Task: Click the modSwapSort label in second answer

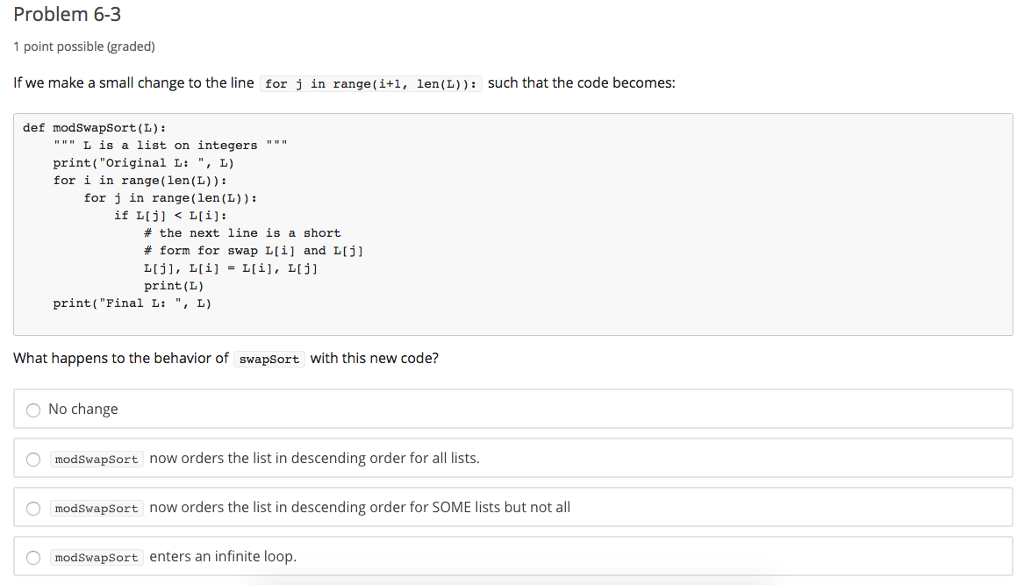Action: coord(96,459)
